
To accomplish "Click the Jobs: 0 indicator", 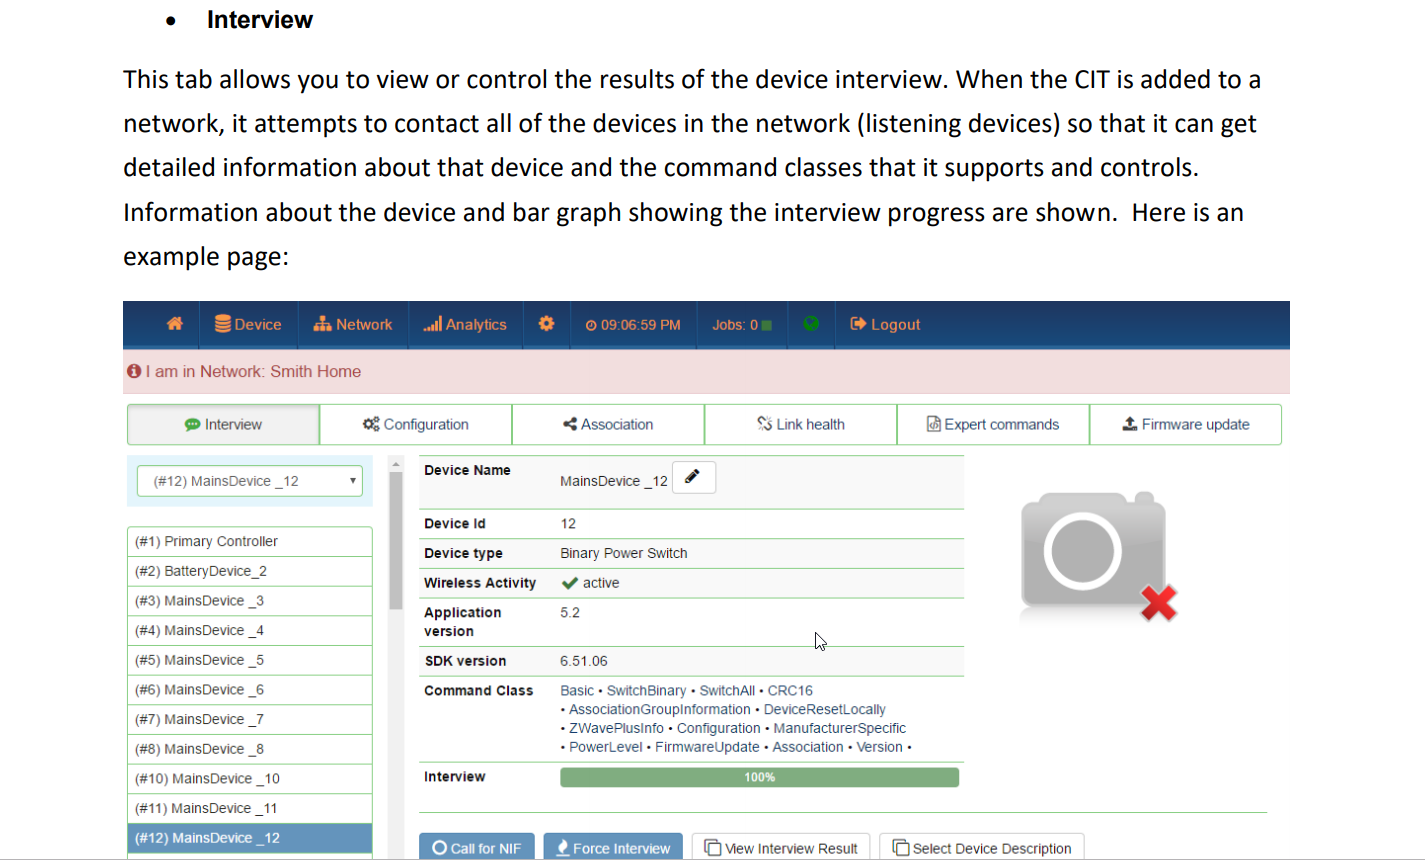I will (x=742, y=325).
